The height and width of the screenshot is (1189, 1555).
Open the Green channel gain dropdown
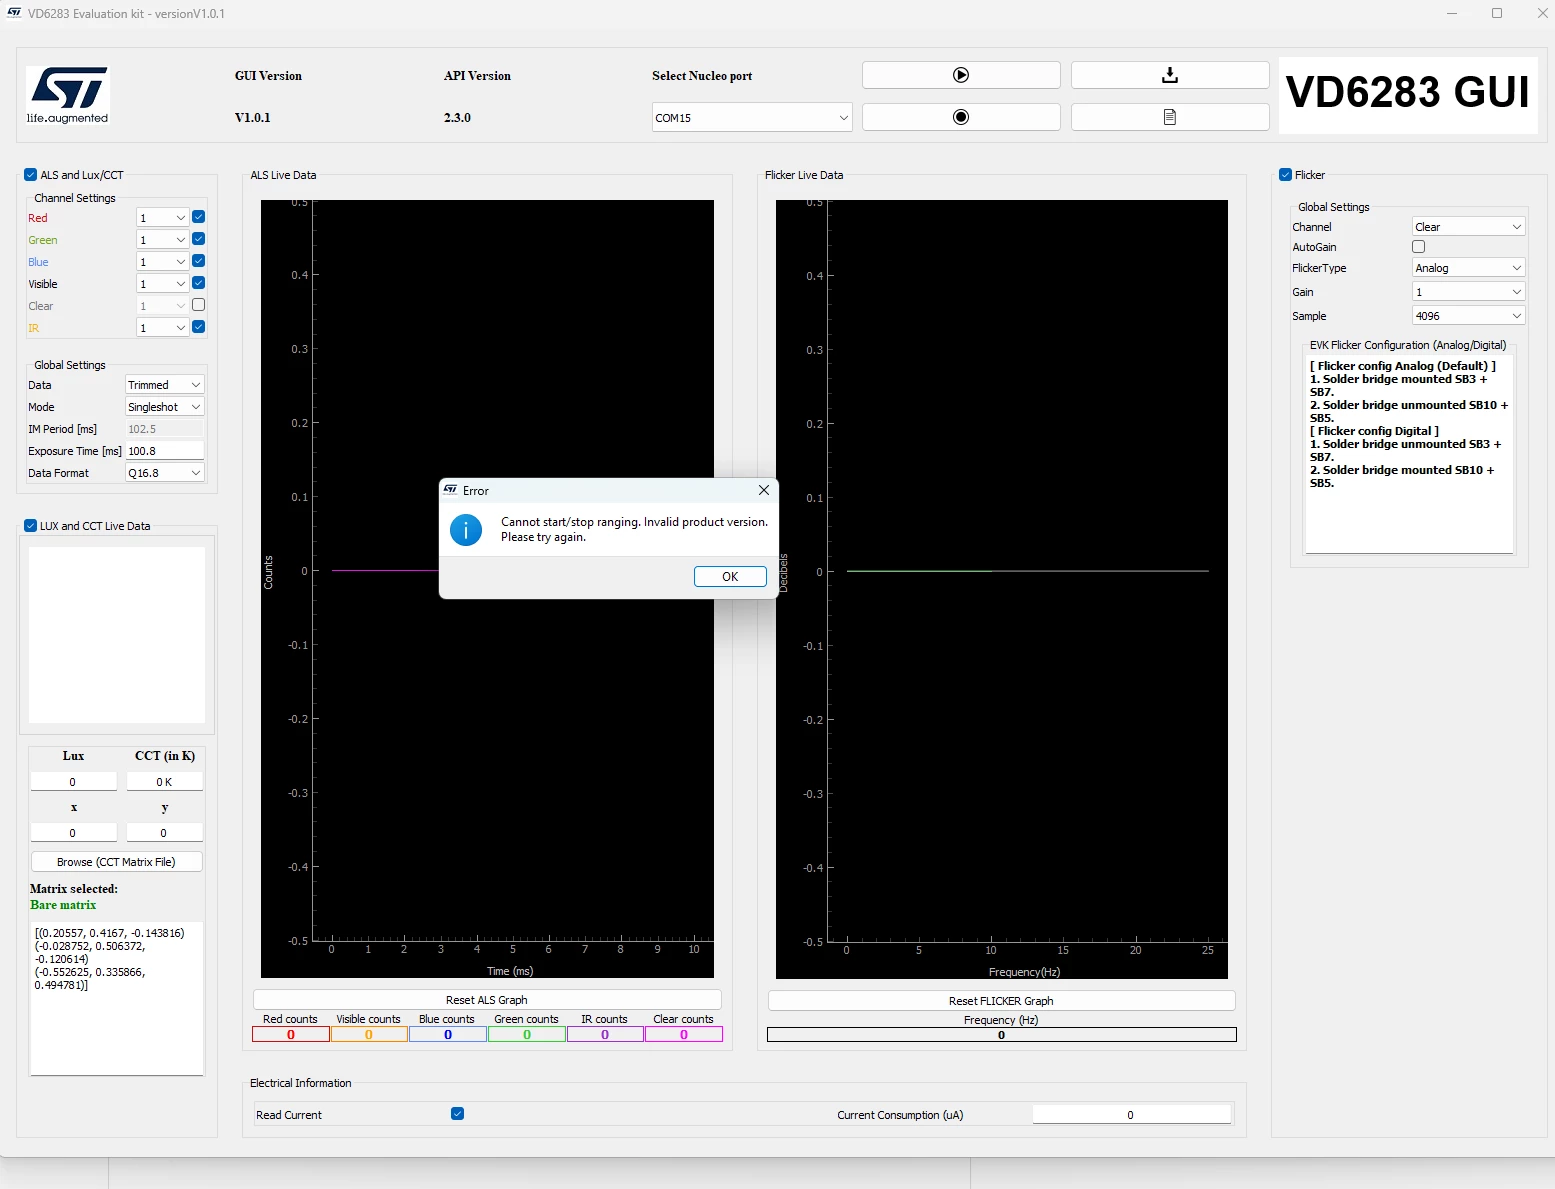162,240
